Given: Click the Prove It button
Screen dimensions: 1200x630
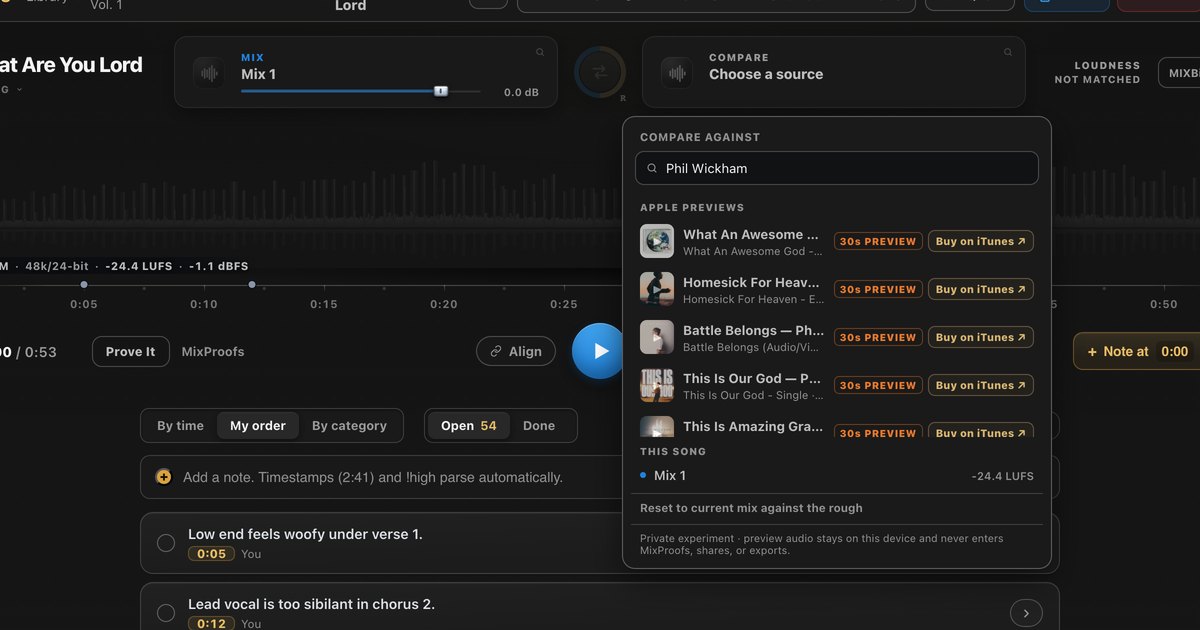Looking at the screenshot, I should [131, 351].
